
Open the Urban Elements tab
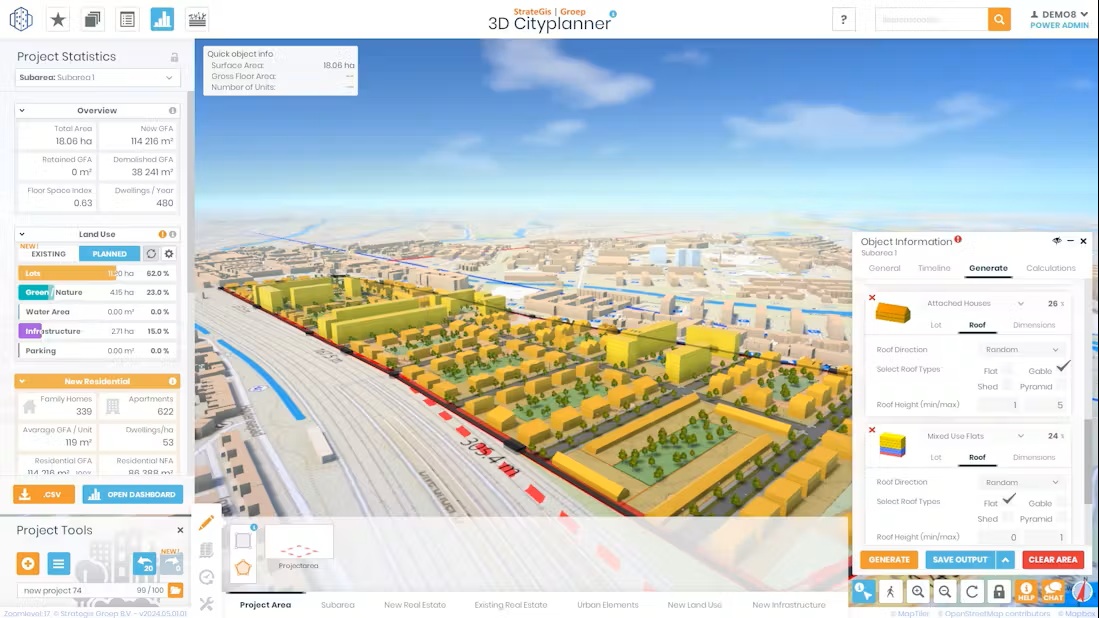608,605
